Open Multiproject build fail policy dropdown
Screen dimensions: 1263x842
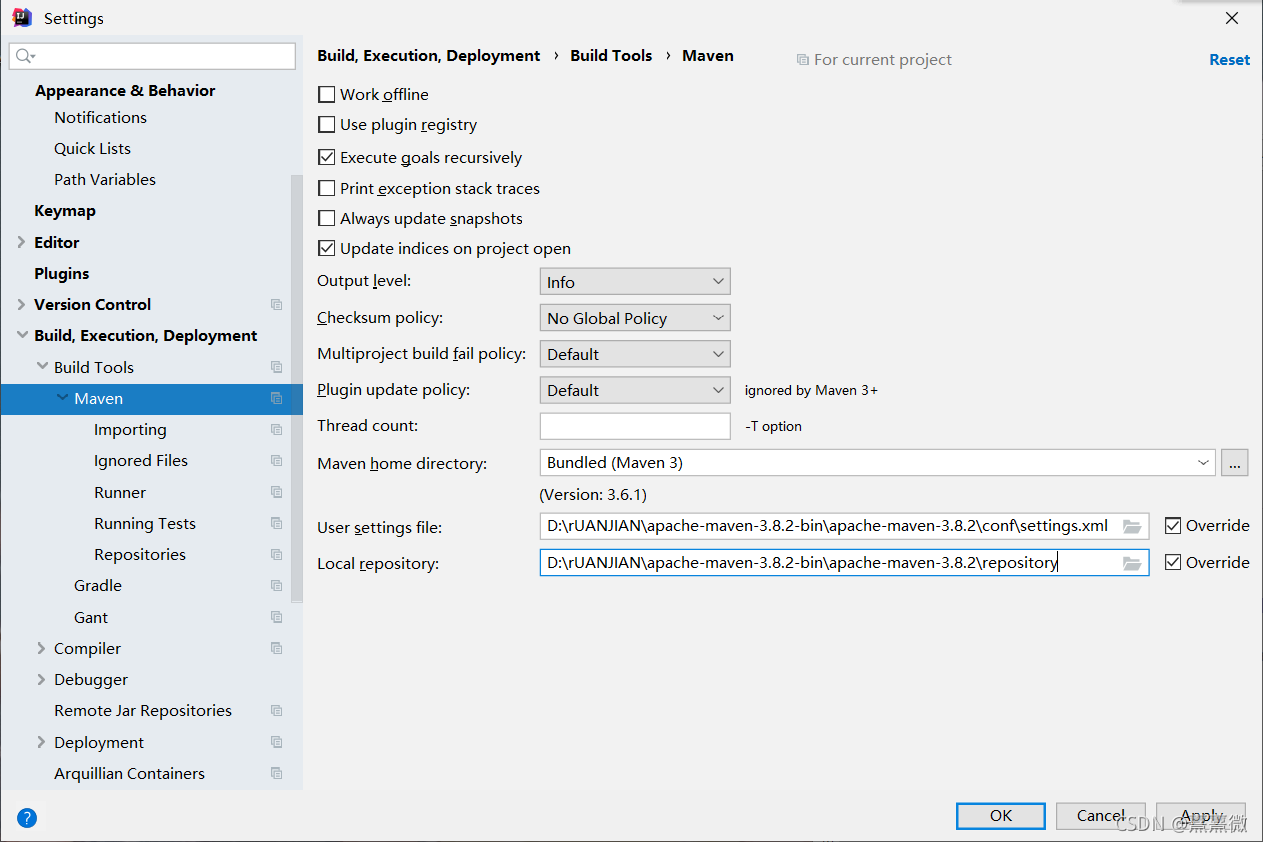(x=635, y=354)
